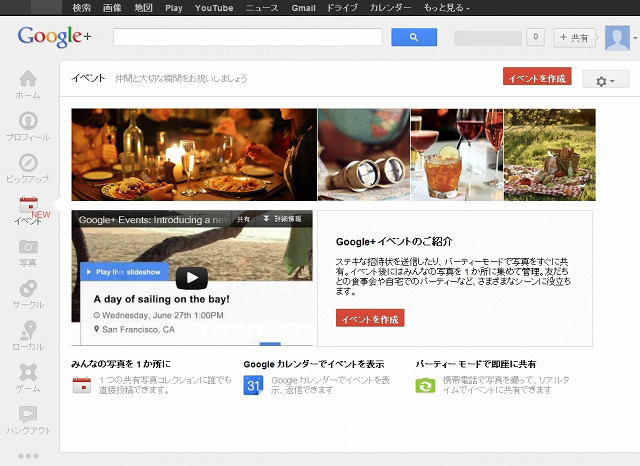This screenshot has width=640, height=466.
Task: Click イベントを作成 button in introduction card
Action: tap(370, 318)
